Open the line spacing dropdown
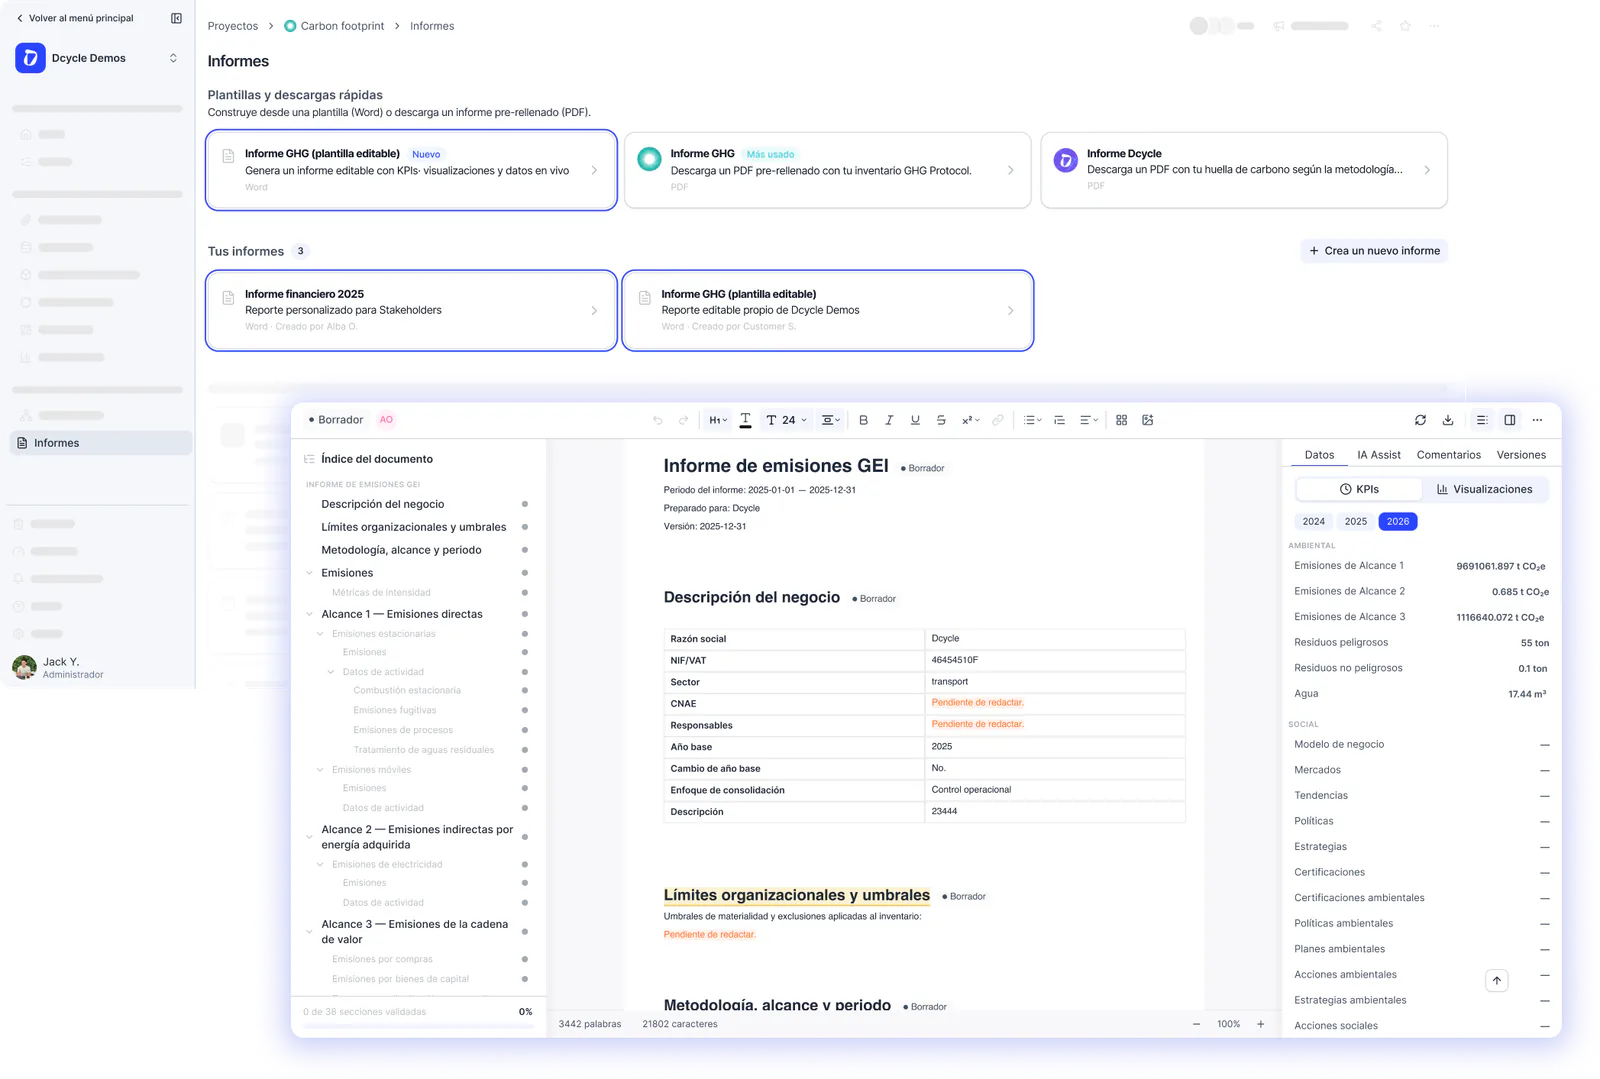1600x1079 pixels. pos(1089,420)
